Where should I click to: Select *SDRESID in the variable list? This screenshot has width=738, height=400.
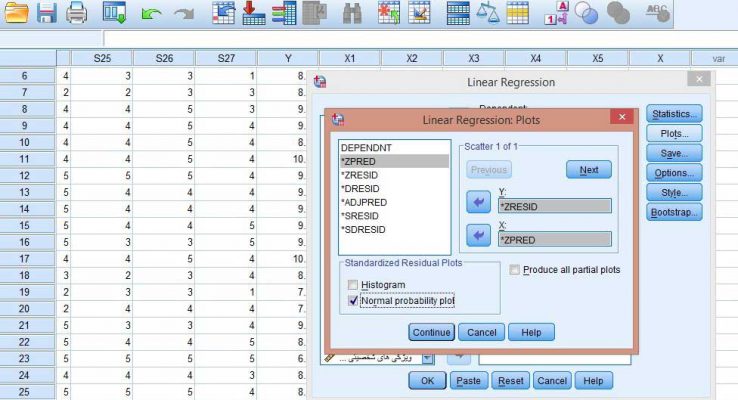(x=394, y=230)
